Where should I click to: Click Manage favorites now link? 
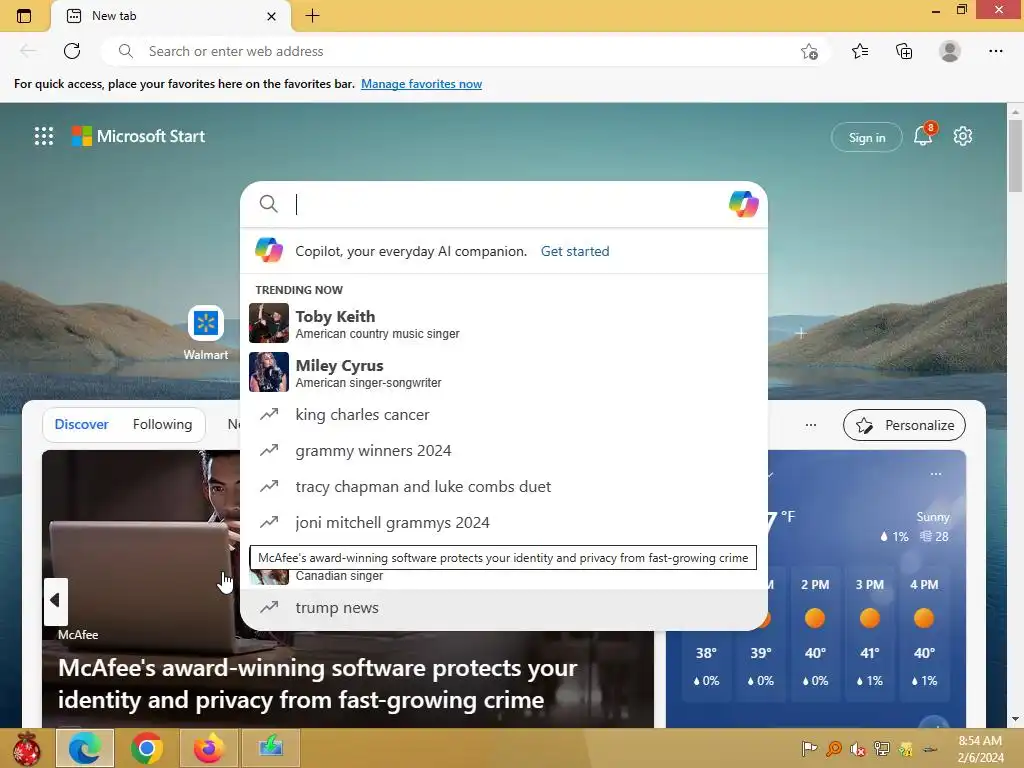coord(421,84)
